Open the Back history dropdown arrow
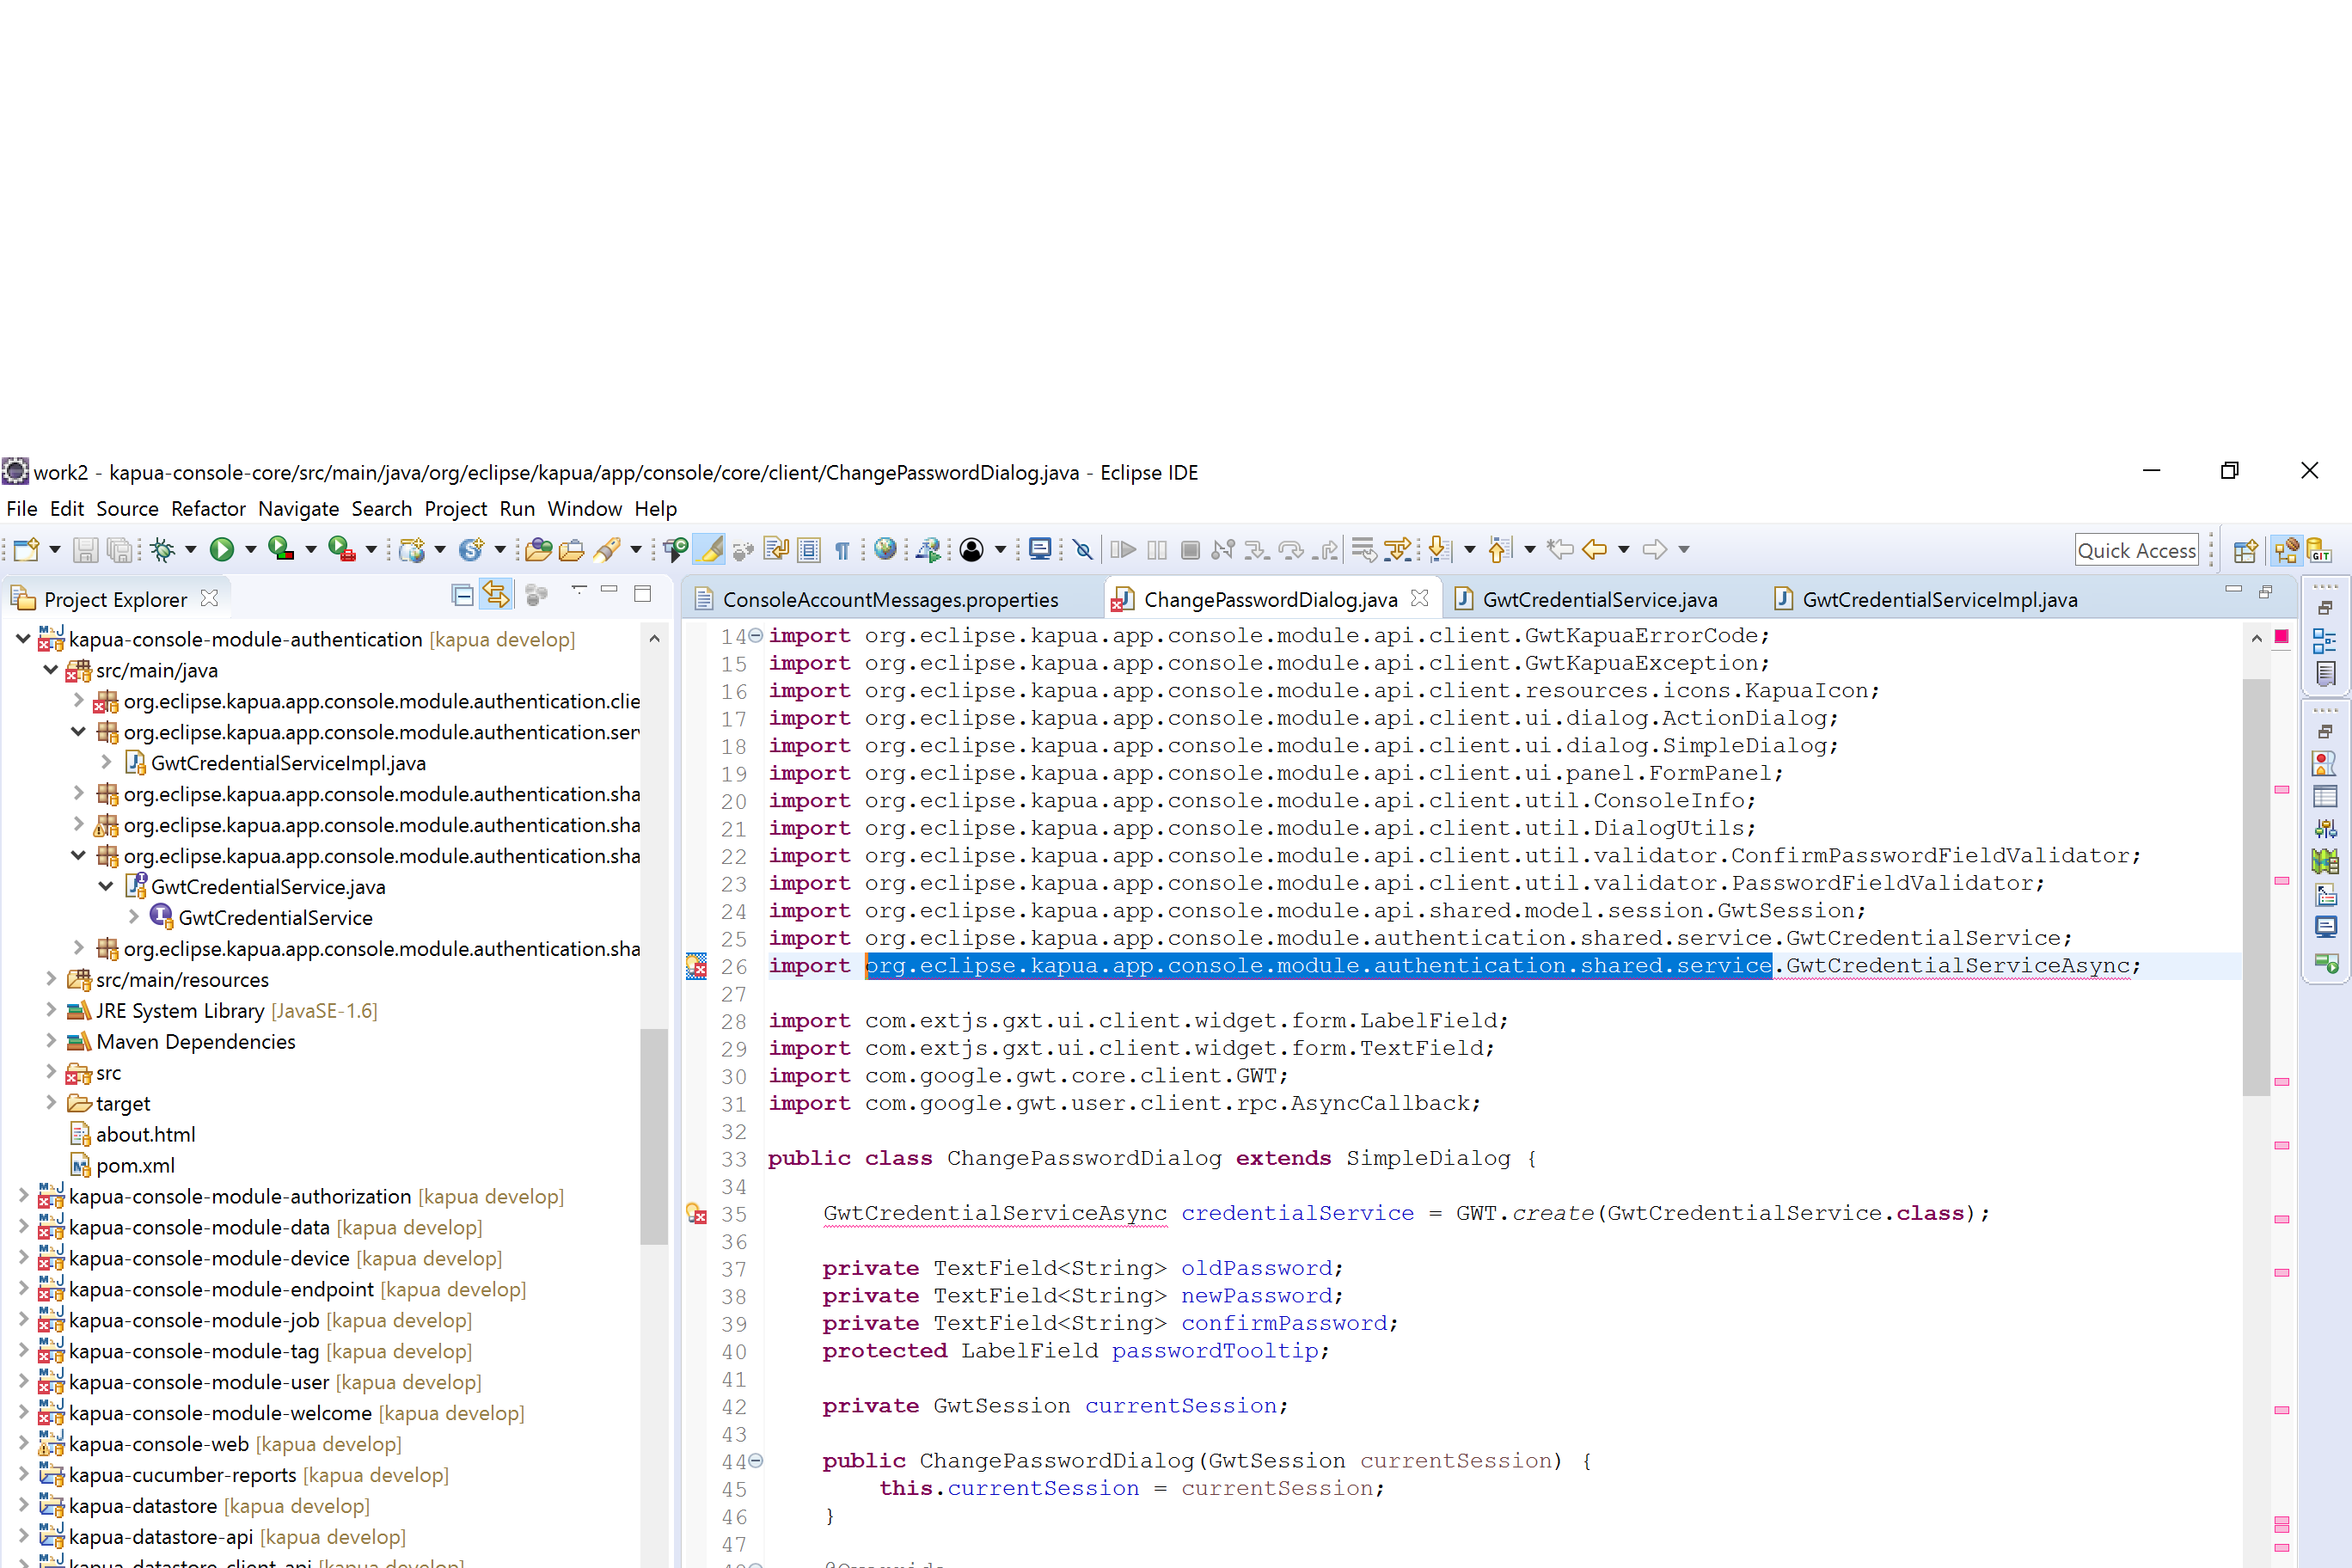The height and width of the screenshot is (1568, 2352). tap(1624, 549)
